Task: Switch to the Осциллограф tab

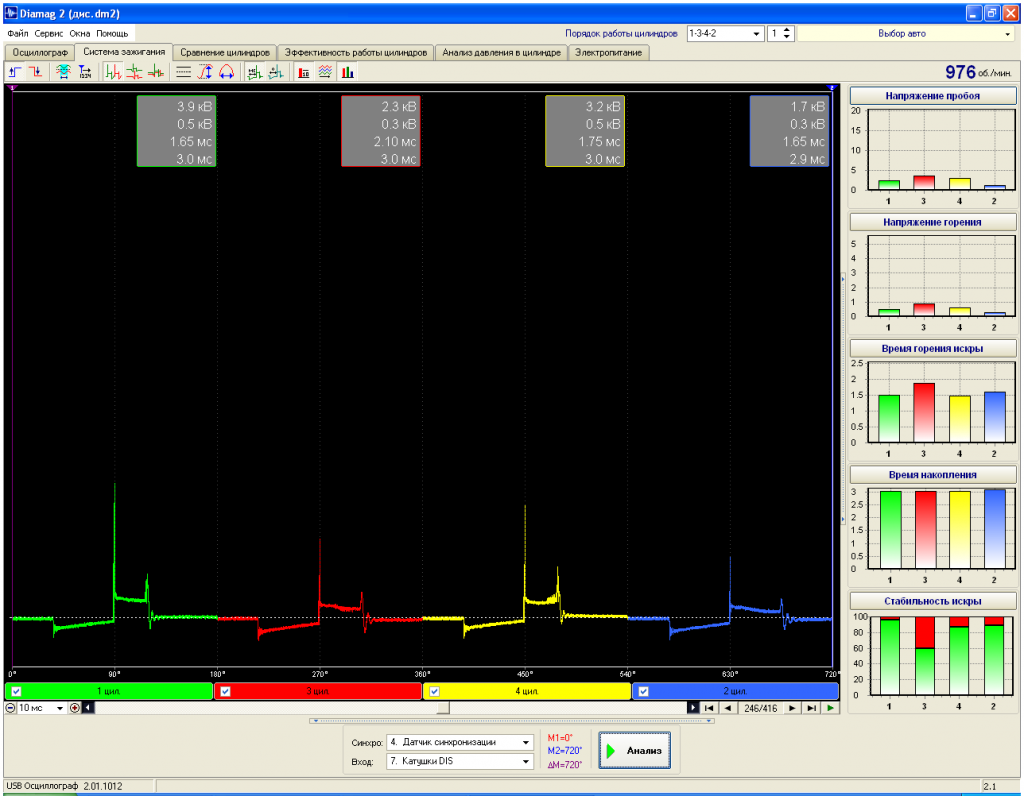Action: [x=40, y=53]
